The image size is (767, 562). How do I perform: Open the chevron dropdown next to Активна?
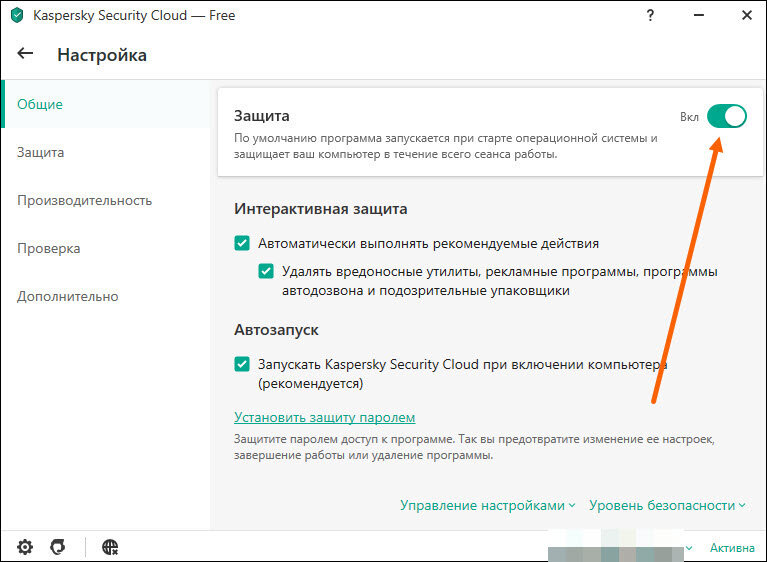pyautogui.click(x=689, y=548)
